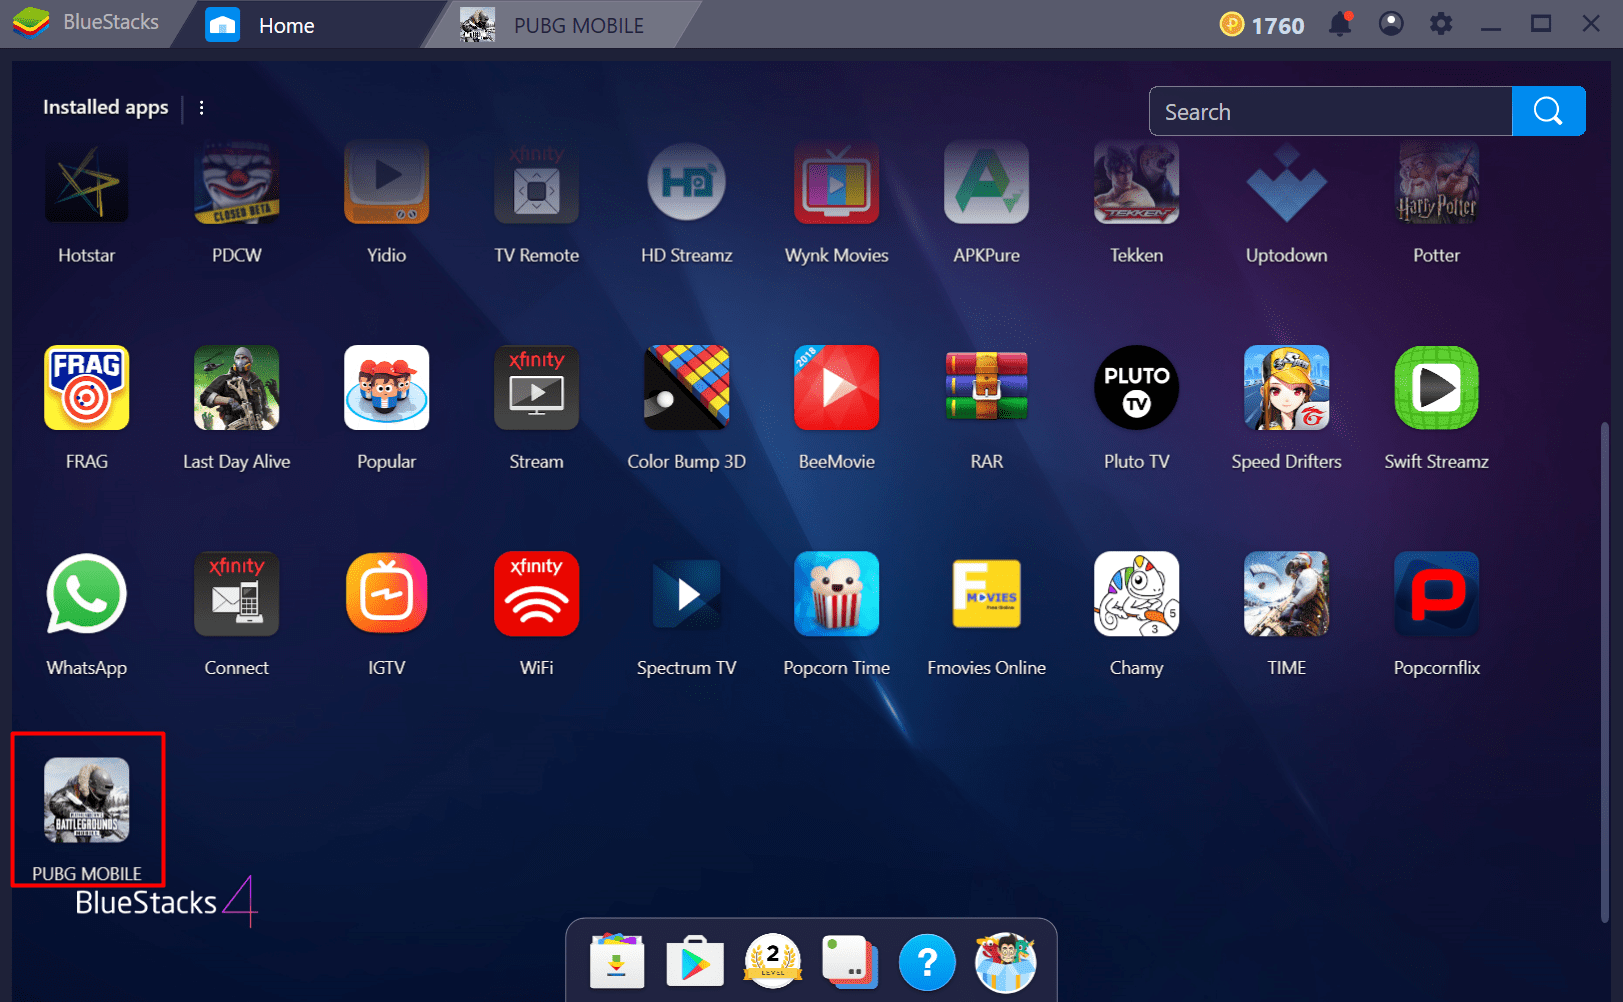Launch Color Bump 3D
Screen dimensions: 1623x1002
pos(687,388)
